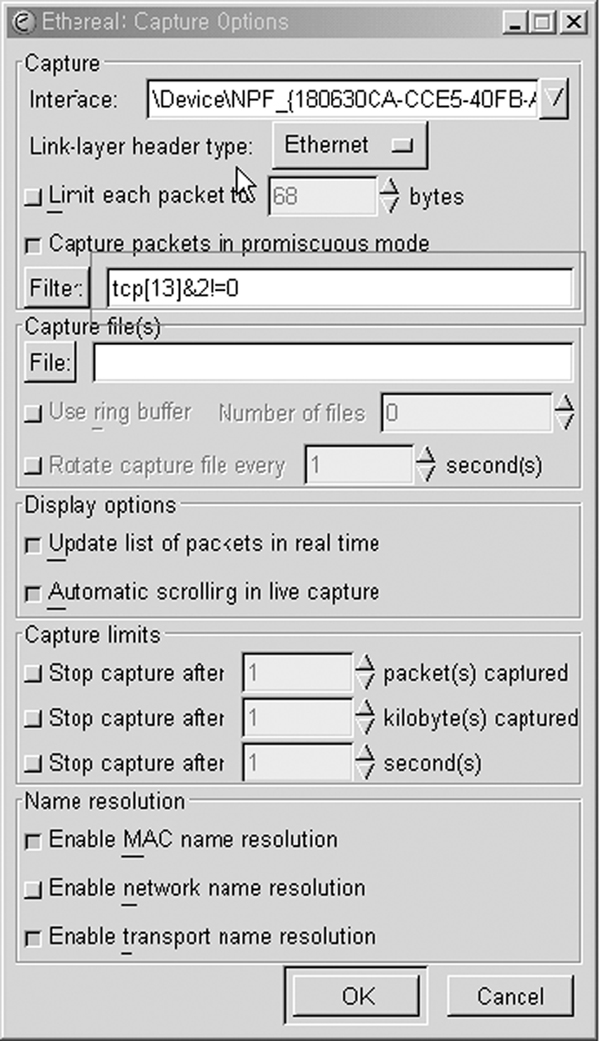Disable promiscuous mode capture checkbox
Screen dimensions: 600x1041
pos(33,246)
